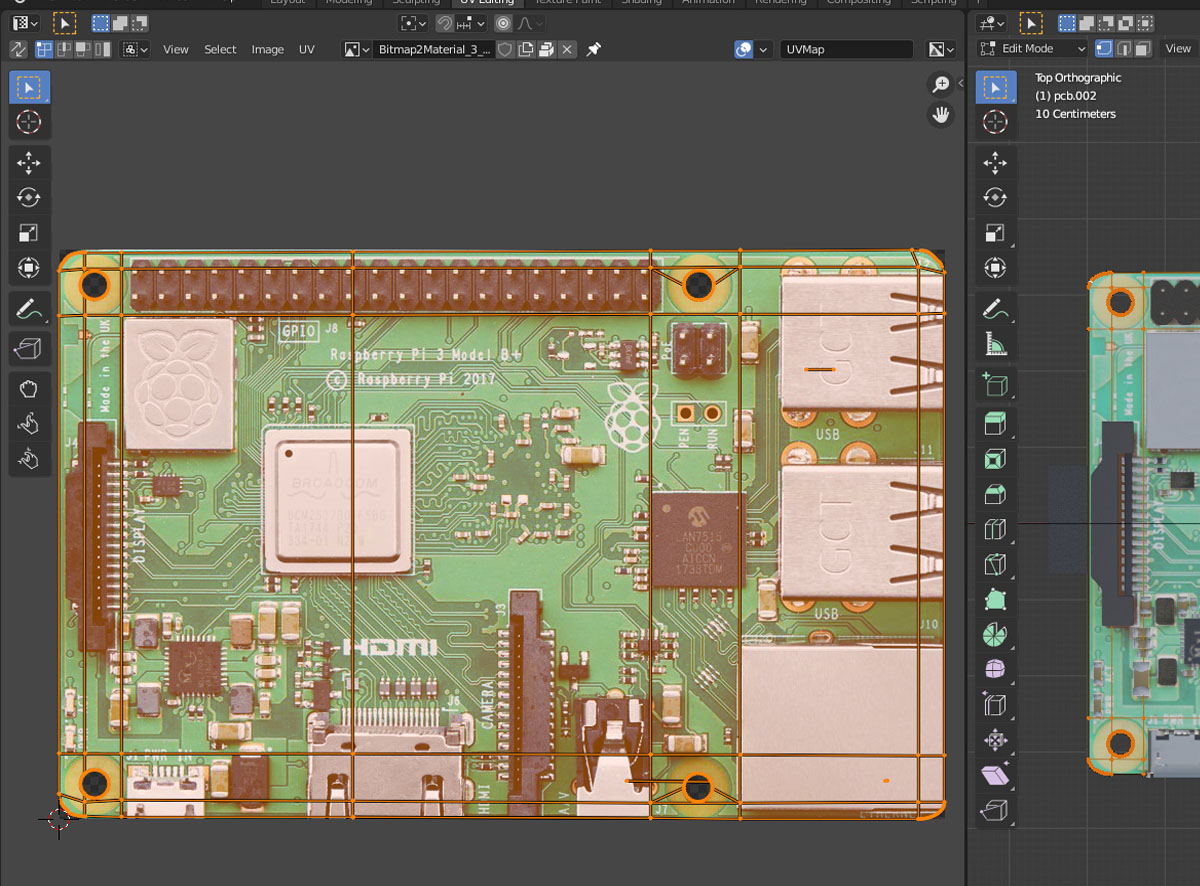Viewport: 1200px width, 886px height.
Task: Click the UVMap name field
Action: 846,49
